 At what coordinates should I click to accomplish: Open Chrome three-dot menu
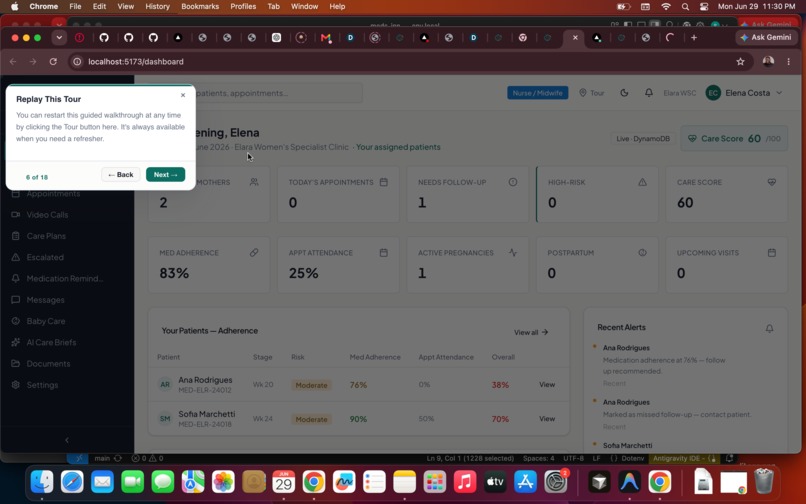click(789, 62)
